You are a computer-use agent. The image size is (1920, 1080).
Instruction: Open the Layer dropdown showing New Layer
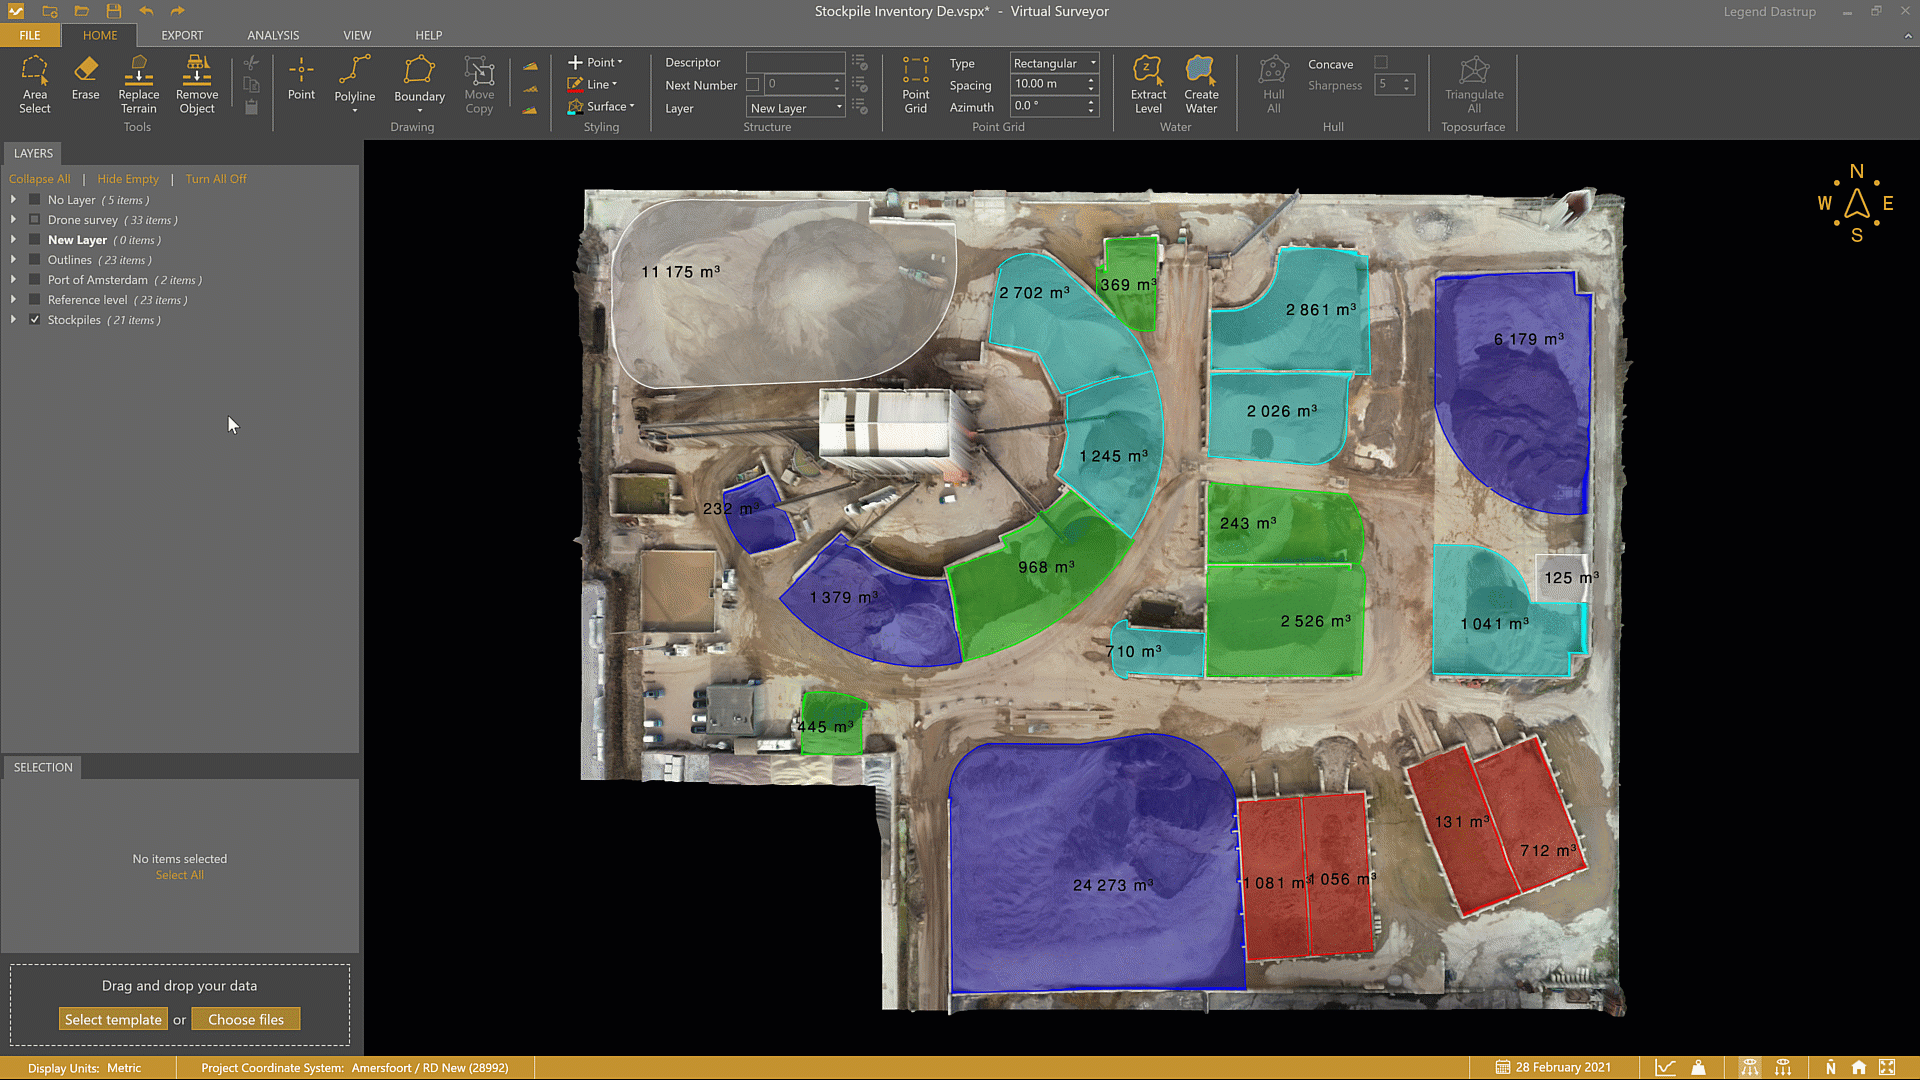coord(796,108)
